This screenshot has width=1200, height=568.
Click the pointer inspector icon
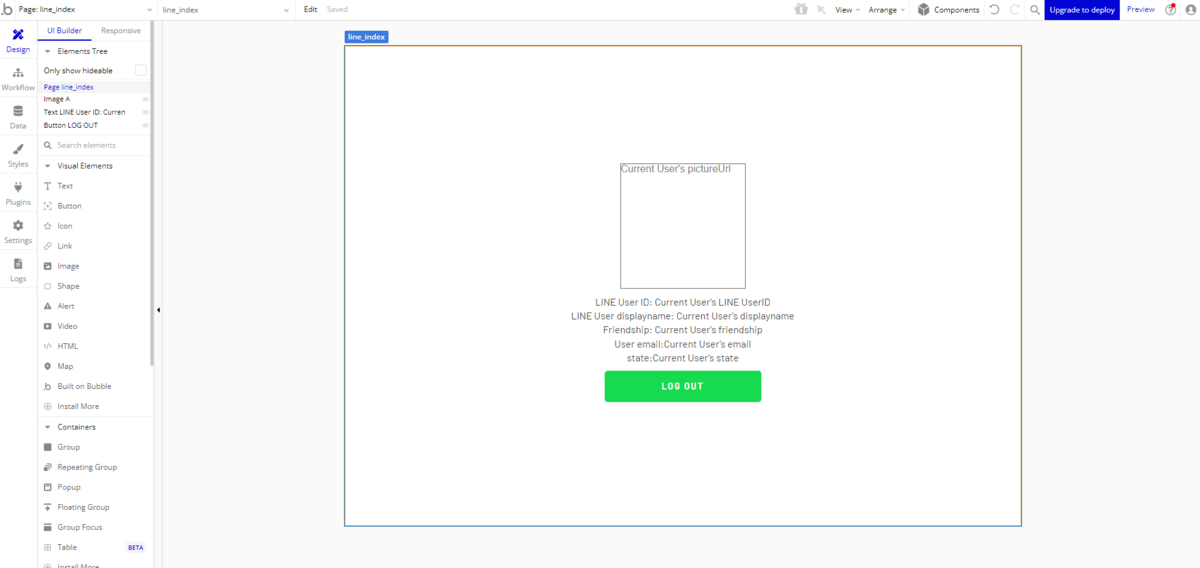821,9
